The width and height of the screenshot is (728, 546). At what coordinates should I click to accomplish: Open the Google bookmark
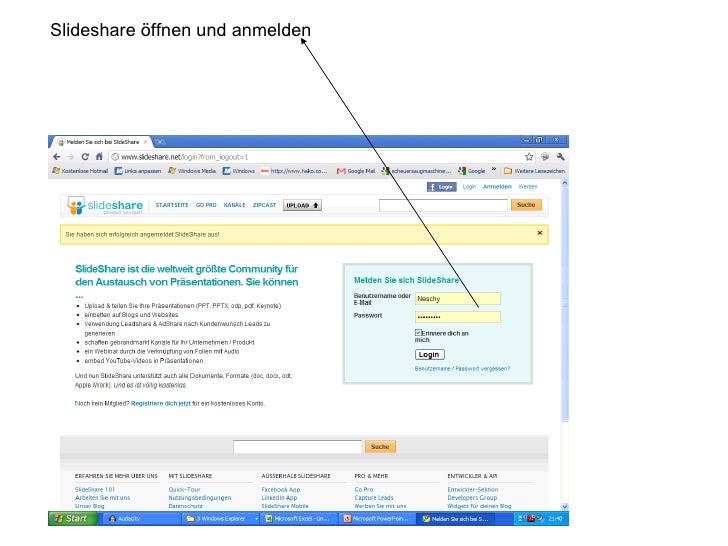pos(471,171)
